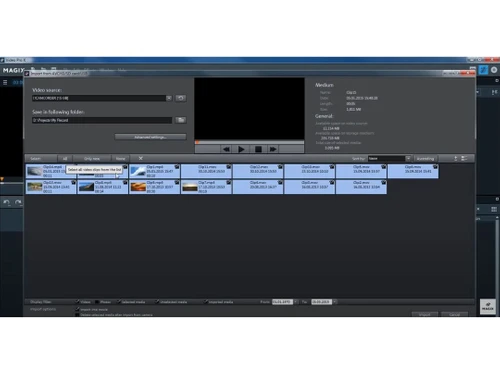
Task: Click orange timeline marker in main window
Action: tap(2, 179)
